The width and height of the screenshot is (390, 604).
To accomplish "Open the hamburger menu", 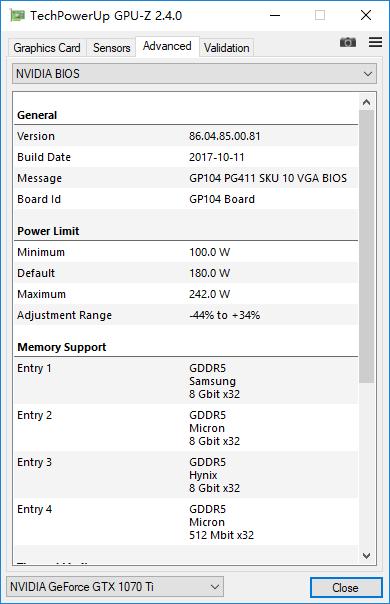I will coord(375,42).
